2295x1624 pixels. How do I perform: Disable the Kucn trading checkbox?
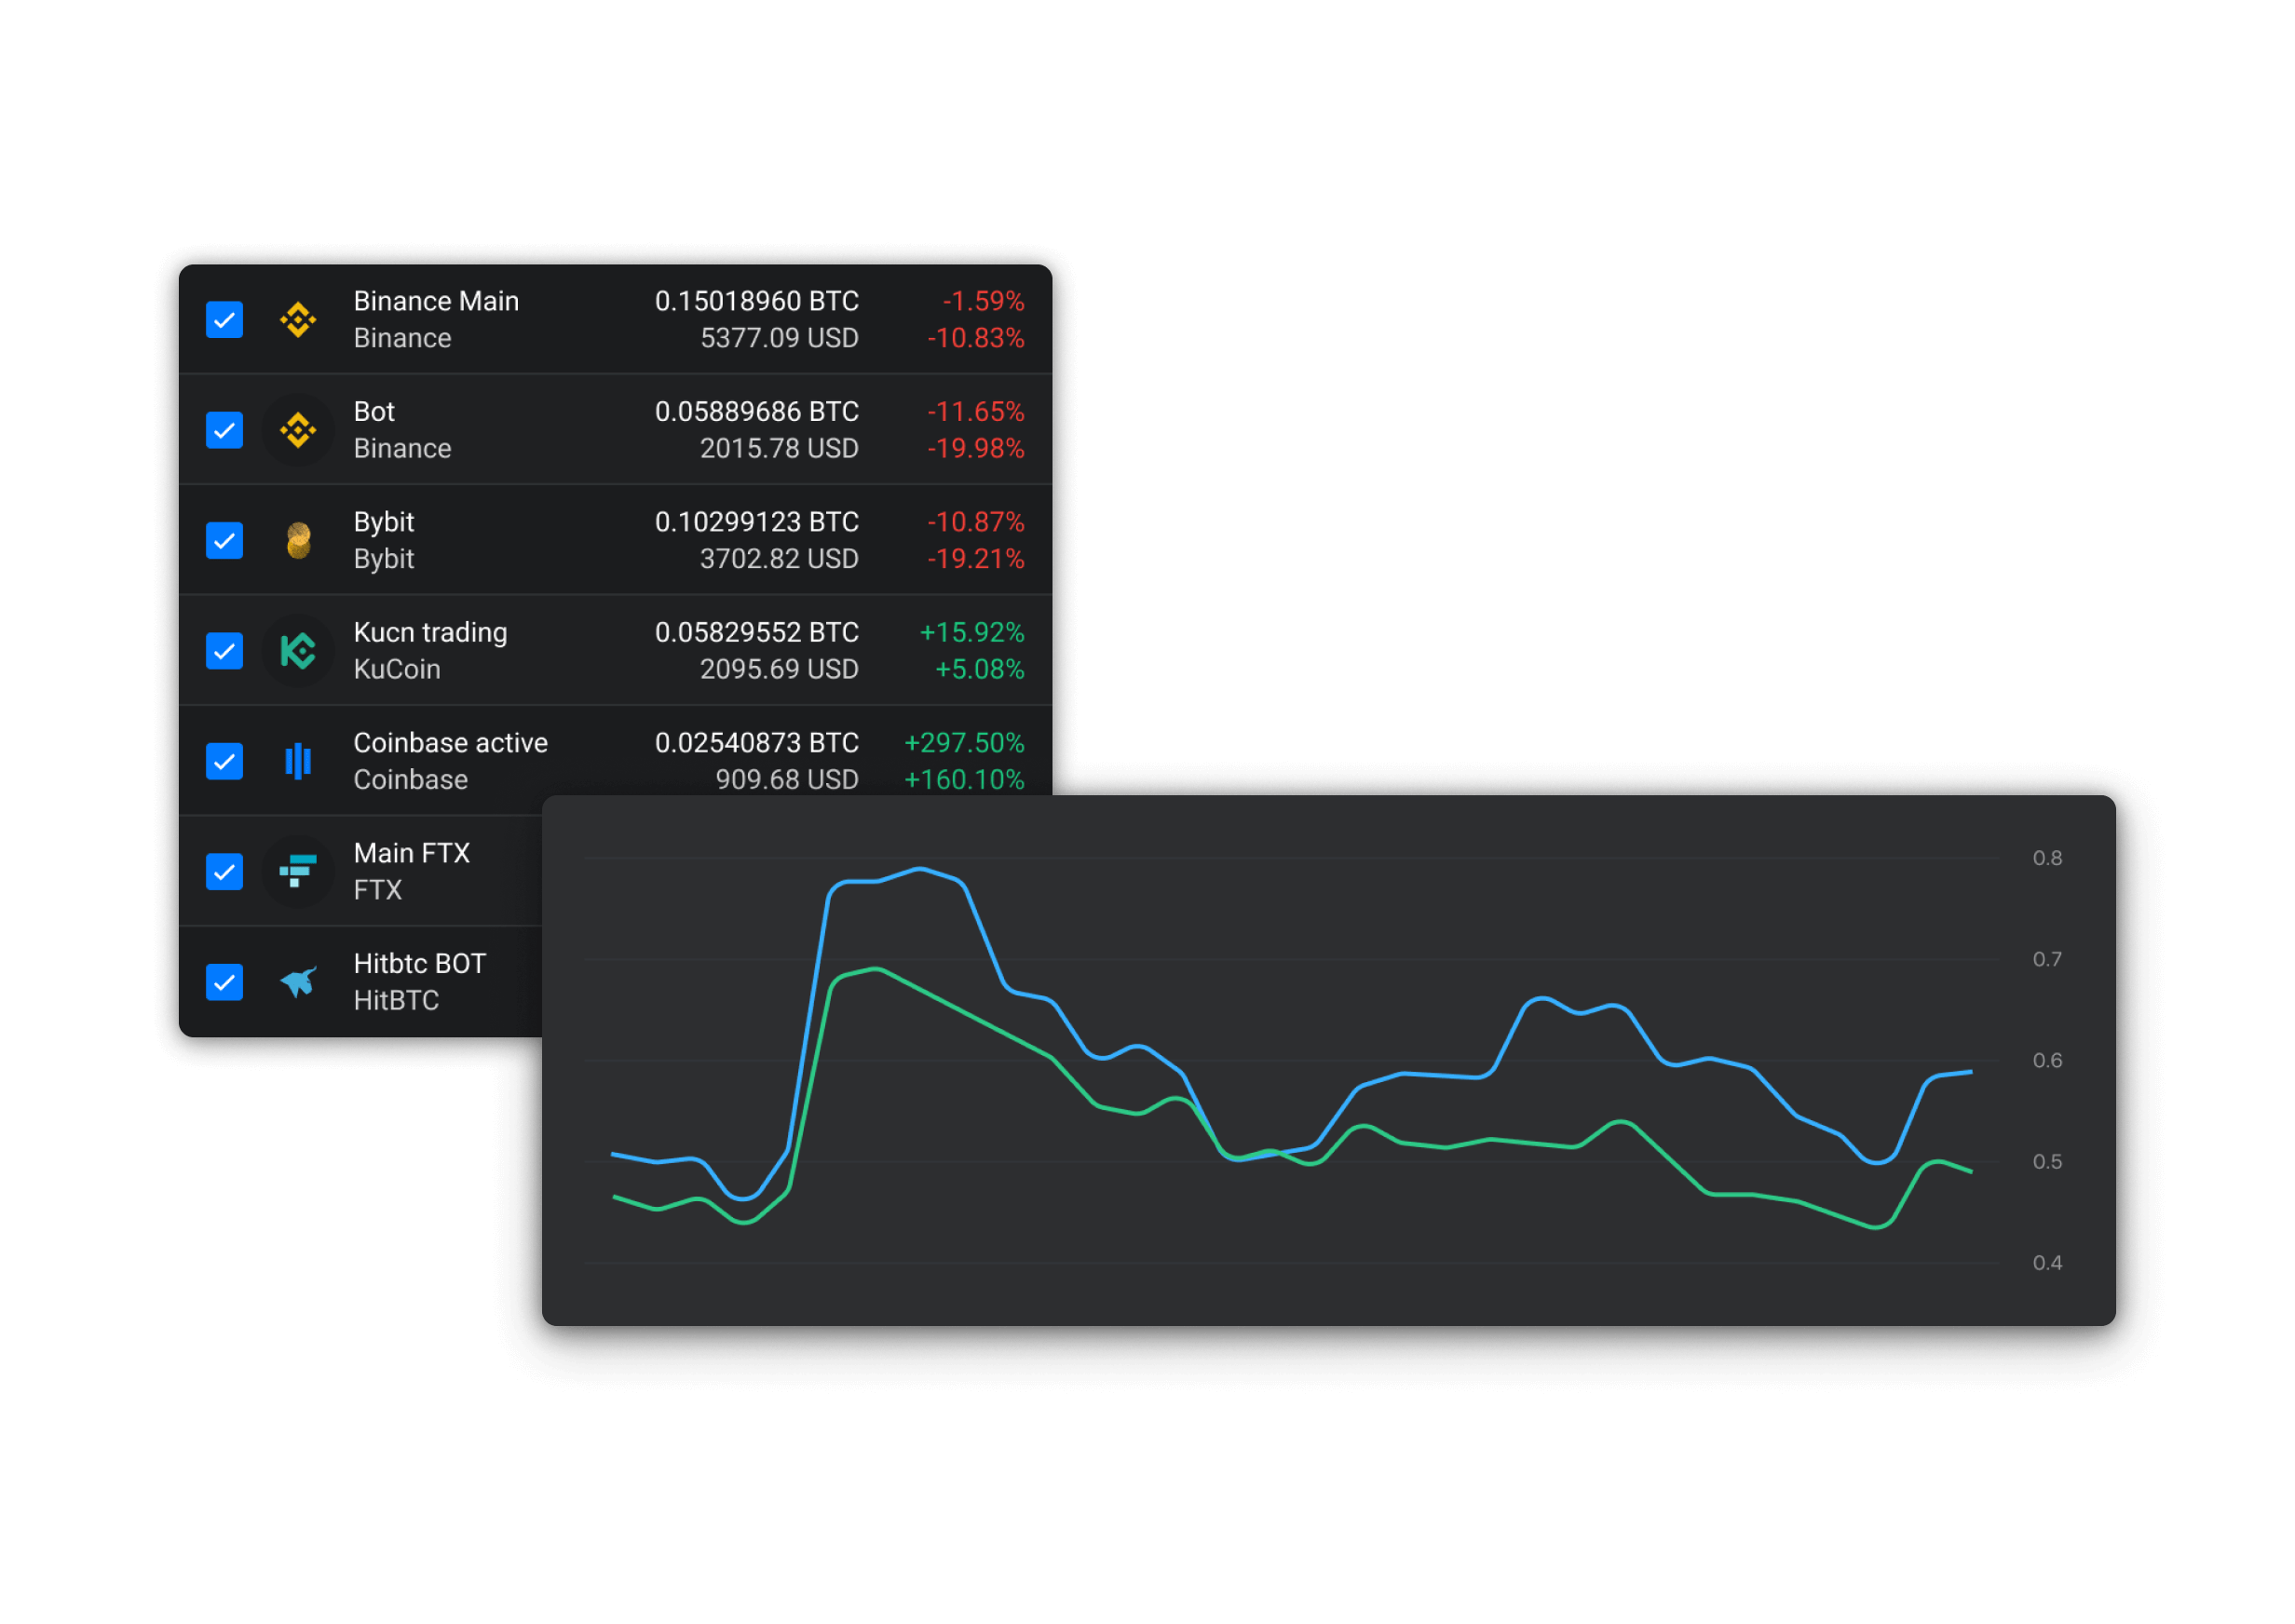(224, 651)
